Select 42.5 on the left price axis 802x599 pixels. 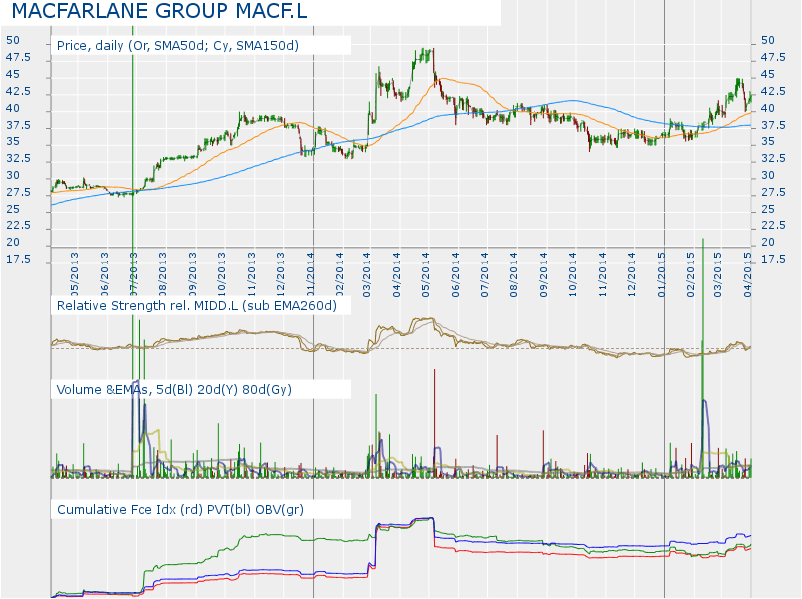(x=18, y=91)
